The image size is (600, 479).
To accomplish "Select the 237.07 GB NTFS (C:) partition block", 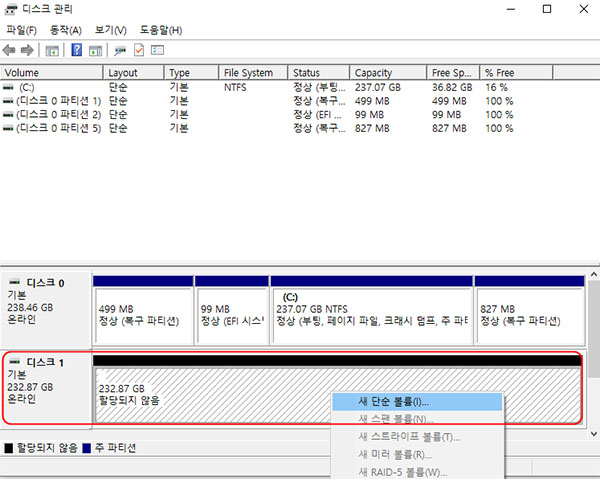I will point(370,310).
